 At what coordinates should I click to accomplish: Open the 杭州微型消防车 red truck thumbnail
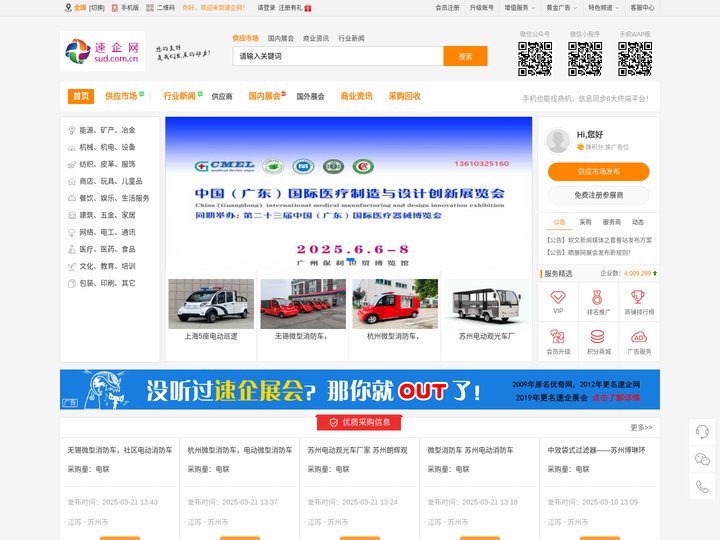pyautogui.click(x=395, y=304)
